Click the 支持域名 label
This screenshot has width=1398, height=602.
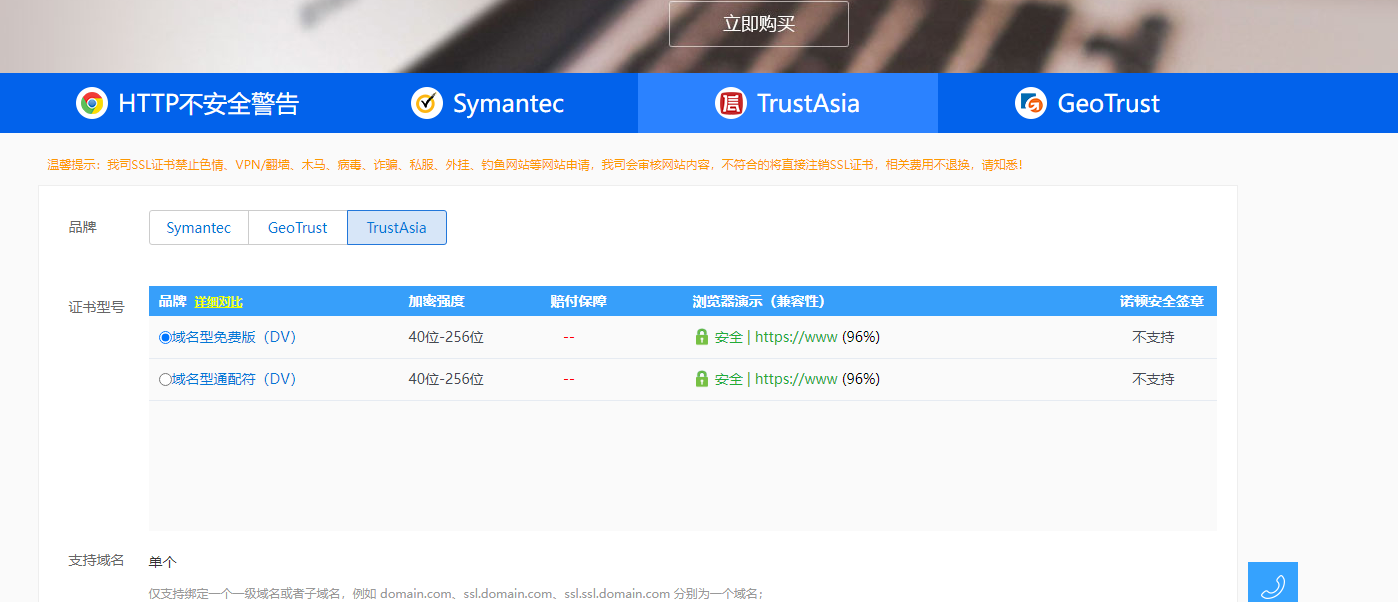tap(96, 560)
